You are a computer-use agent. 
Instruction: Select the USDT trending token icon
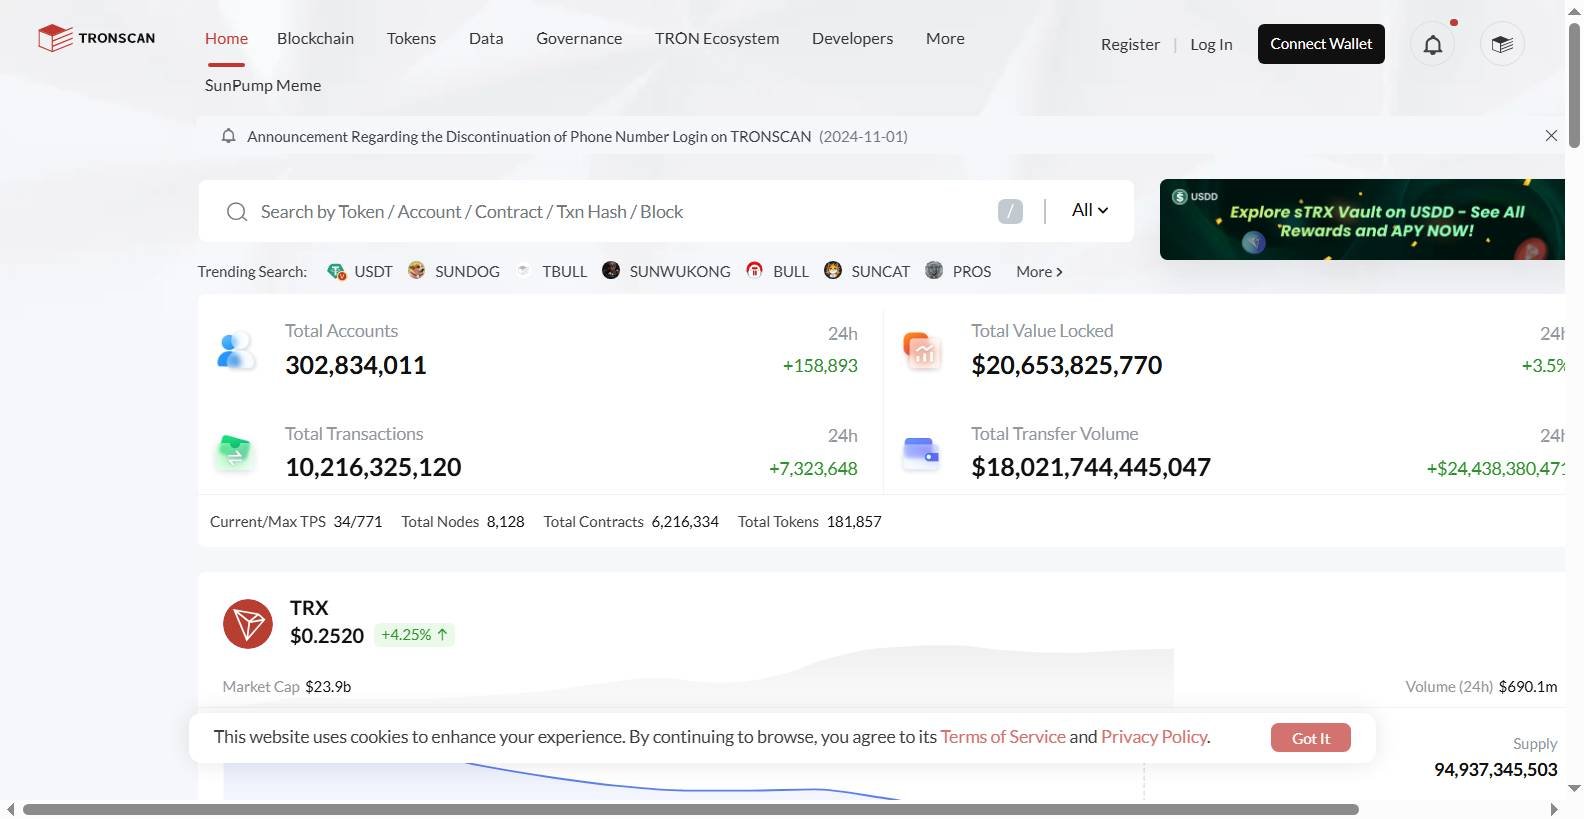(337, 271)
